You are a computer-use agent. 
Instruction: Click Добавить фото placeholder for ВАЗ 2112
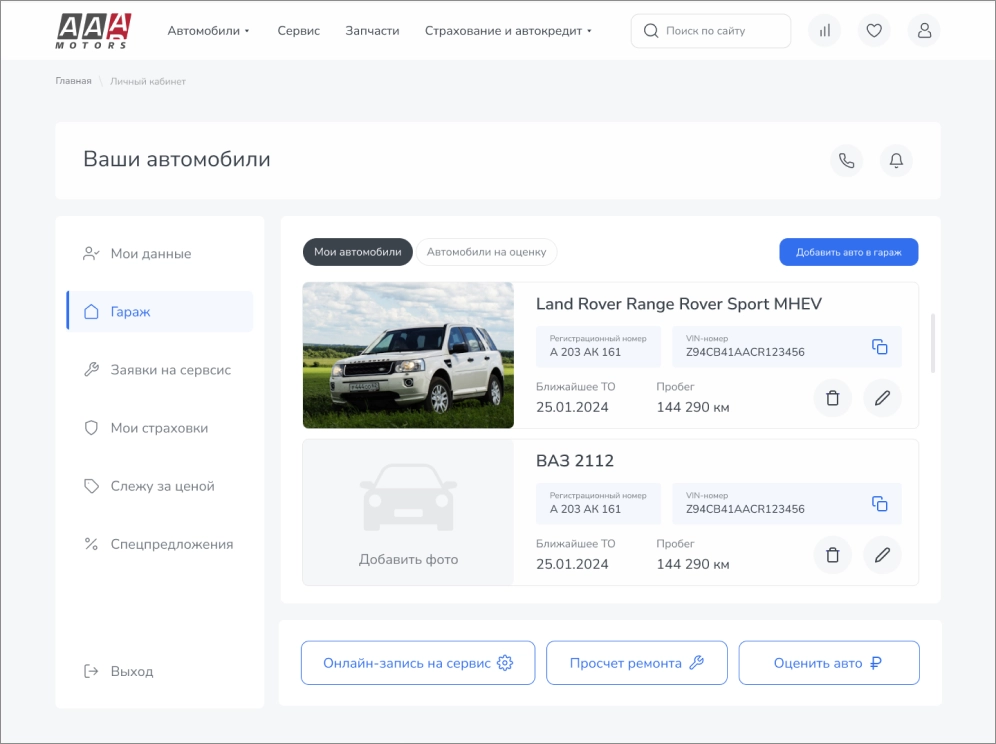(x=408, y=513)
